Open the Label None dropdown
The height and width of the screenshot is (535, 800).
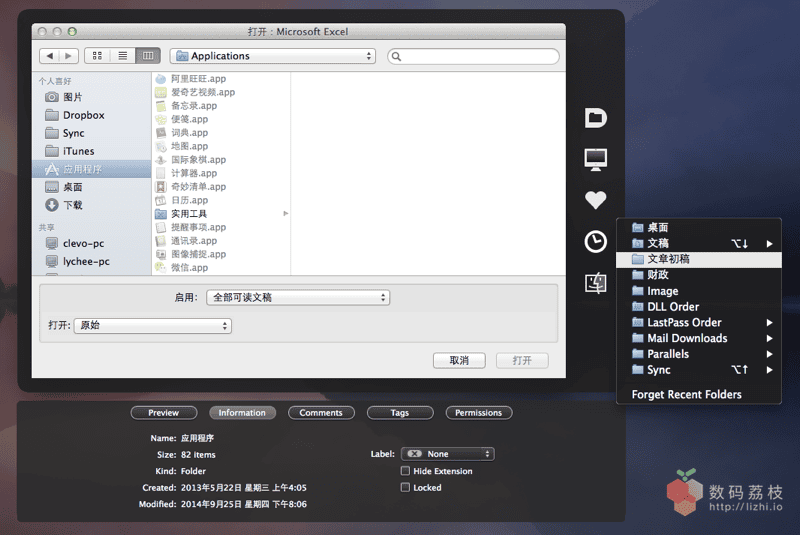pos(447,454)
